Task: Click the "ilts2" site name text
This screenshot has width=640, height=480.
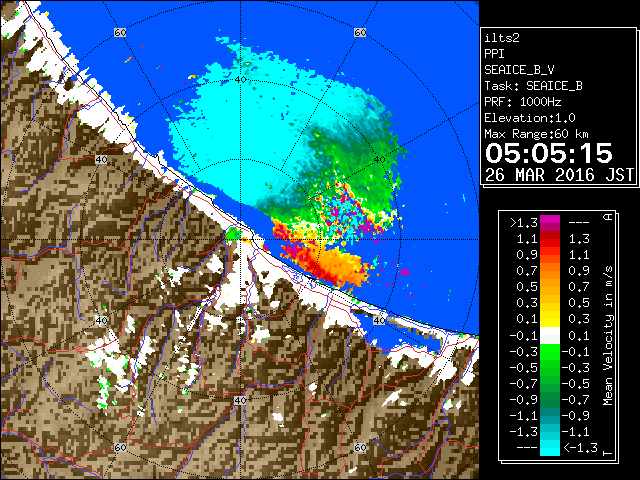Action: point(502,38)
